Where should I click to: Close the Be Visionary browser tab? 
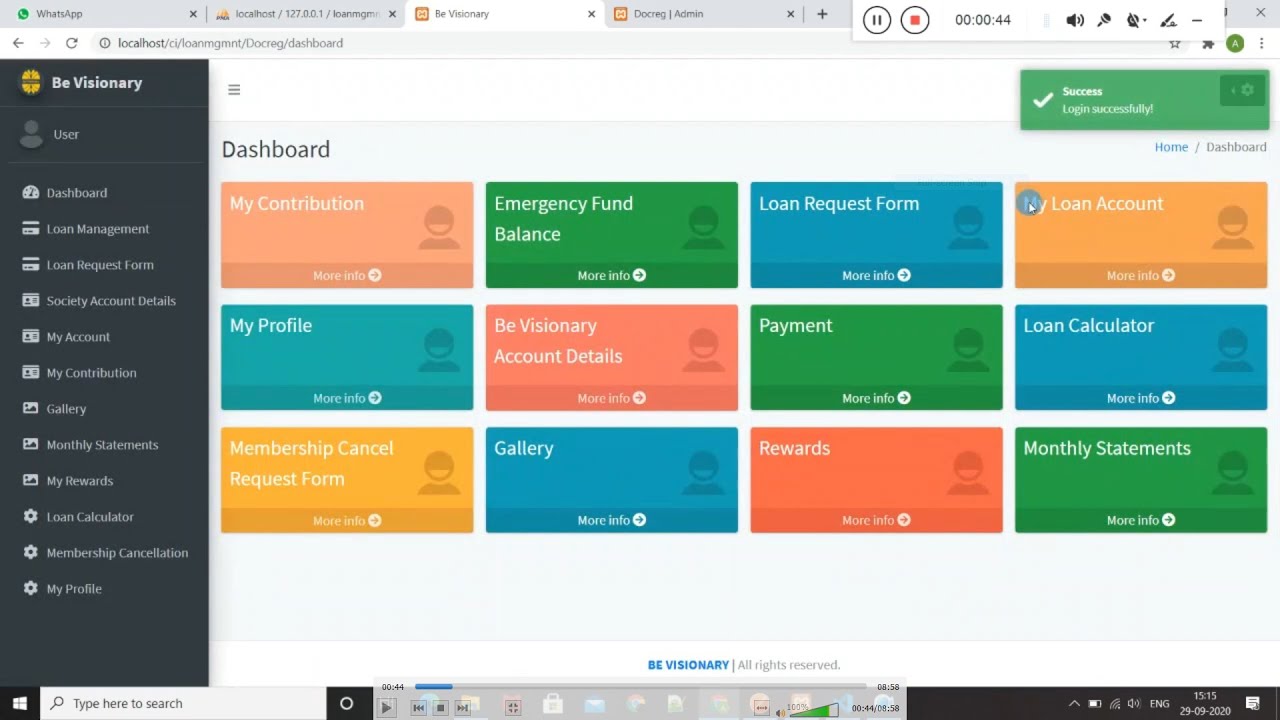(x=591, y=14)
